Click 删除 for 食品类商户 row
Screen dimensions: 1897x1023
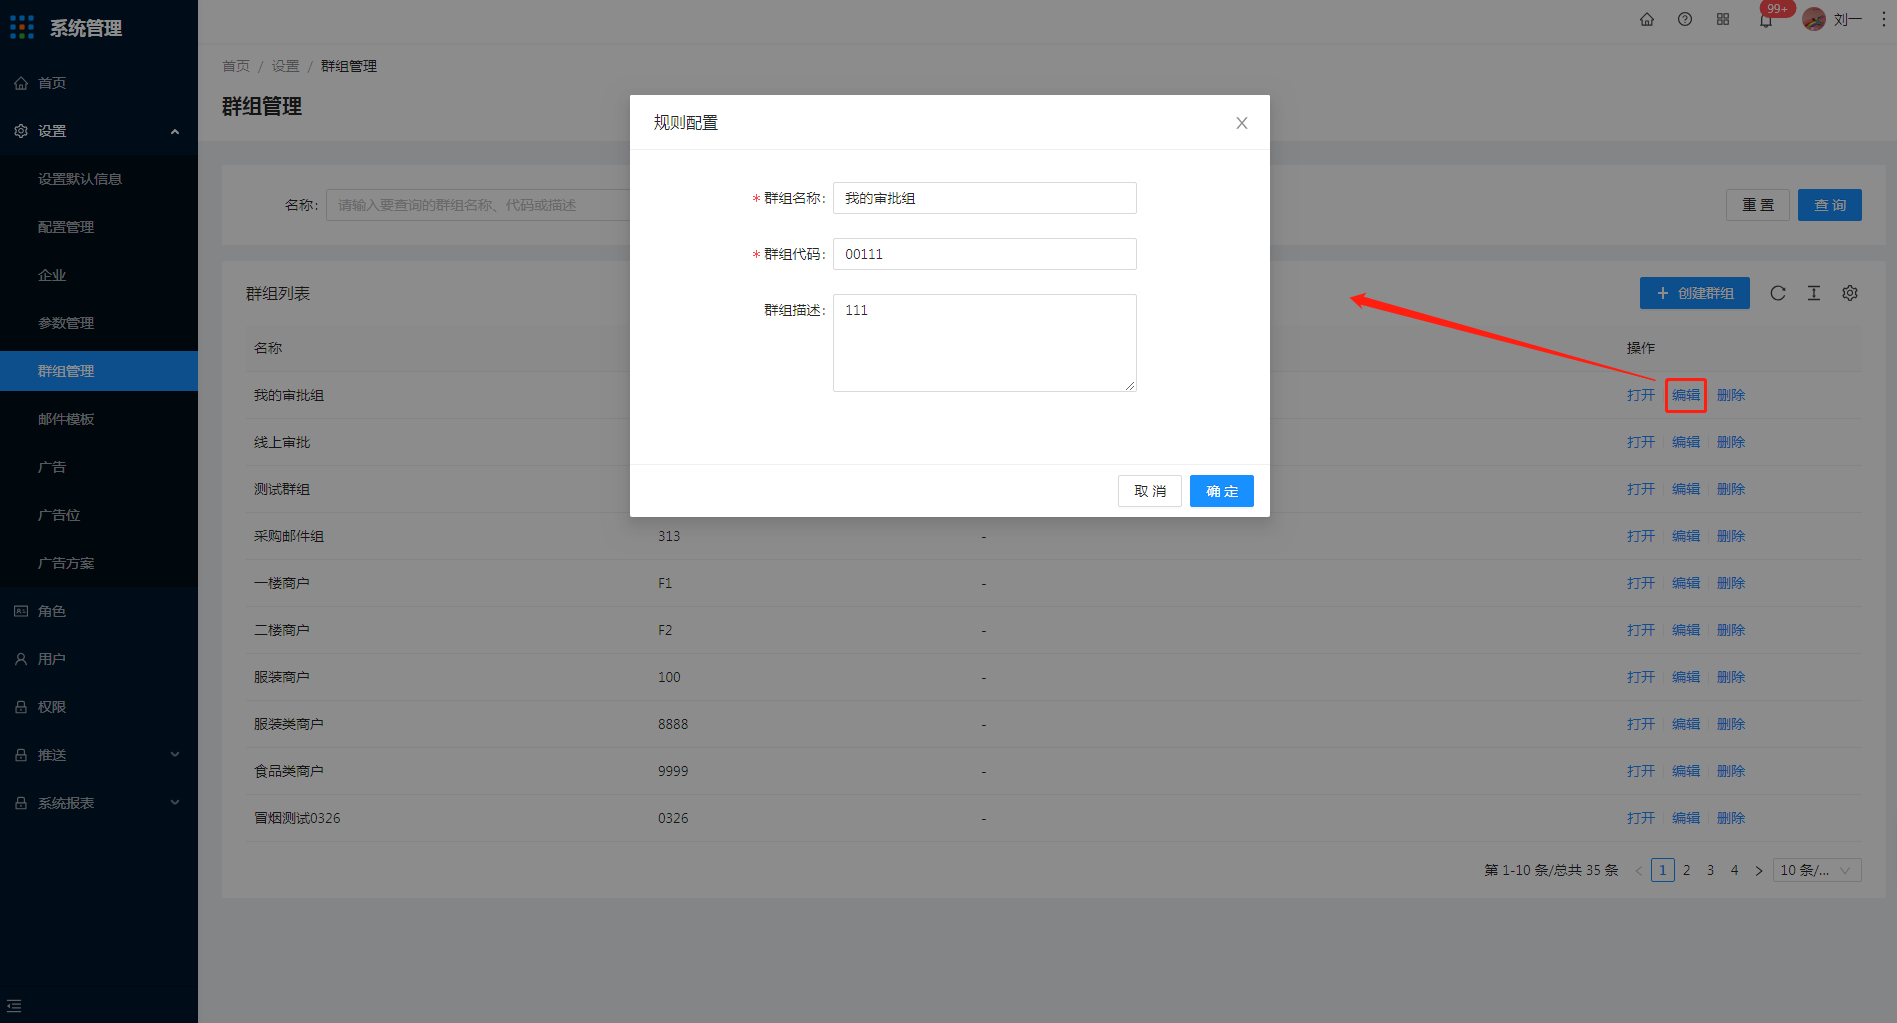pyautogui.click(x=1731, y=771)
